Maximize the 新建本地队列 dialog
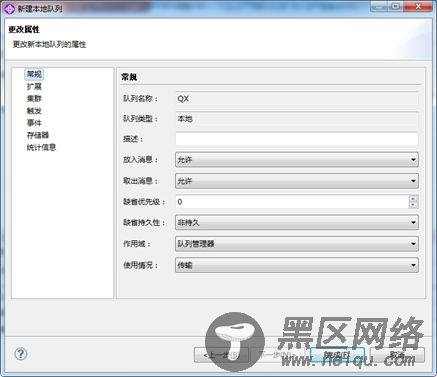The height and width of the screenshot is (377, 437). pos(396,7)
